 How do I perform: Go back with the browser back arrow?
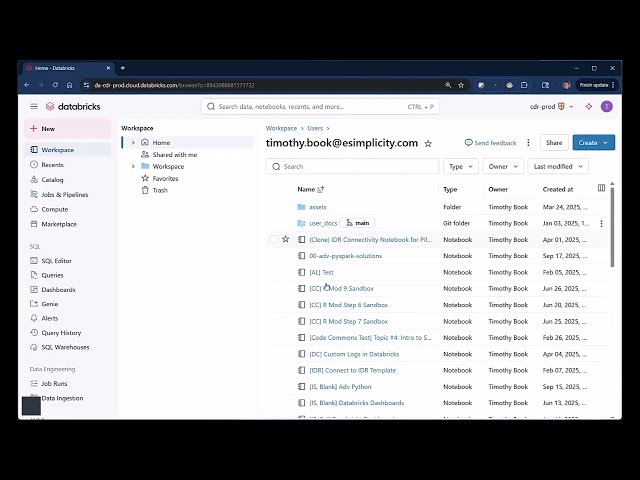click(27, 85)
